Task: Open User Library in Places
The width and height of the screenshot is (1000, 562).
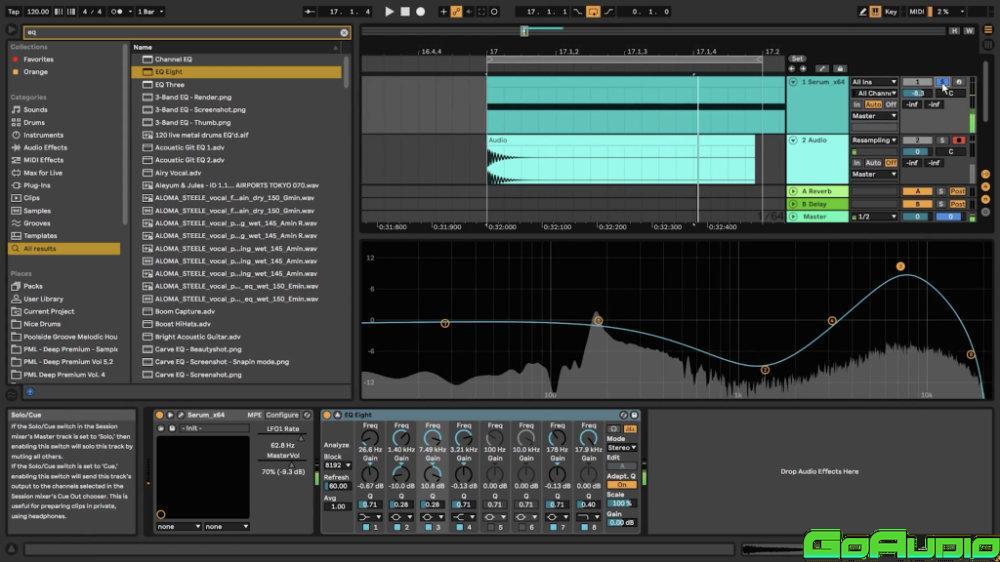Action: tap(43, 299)
